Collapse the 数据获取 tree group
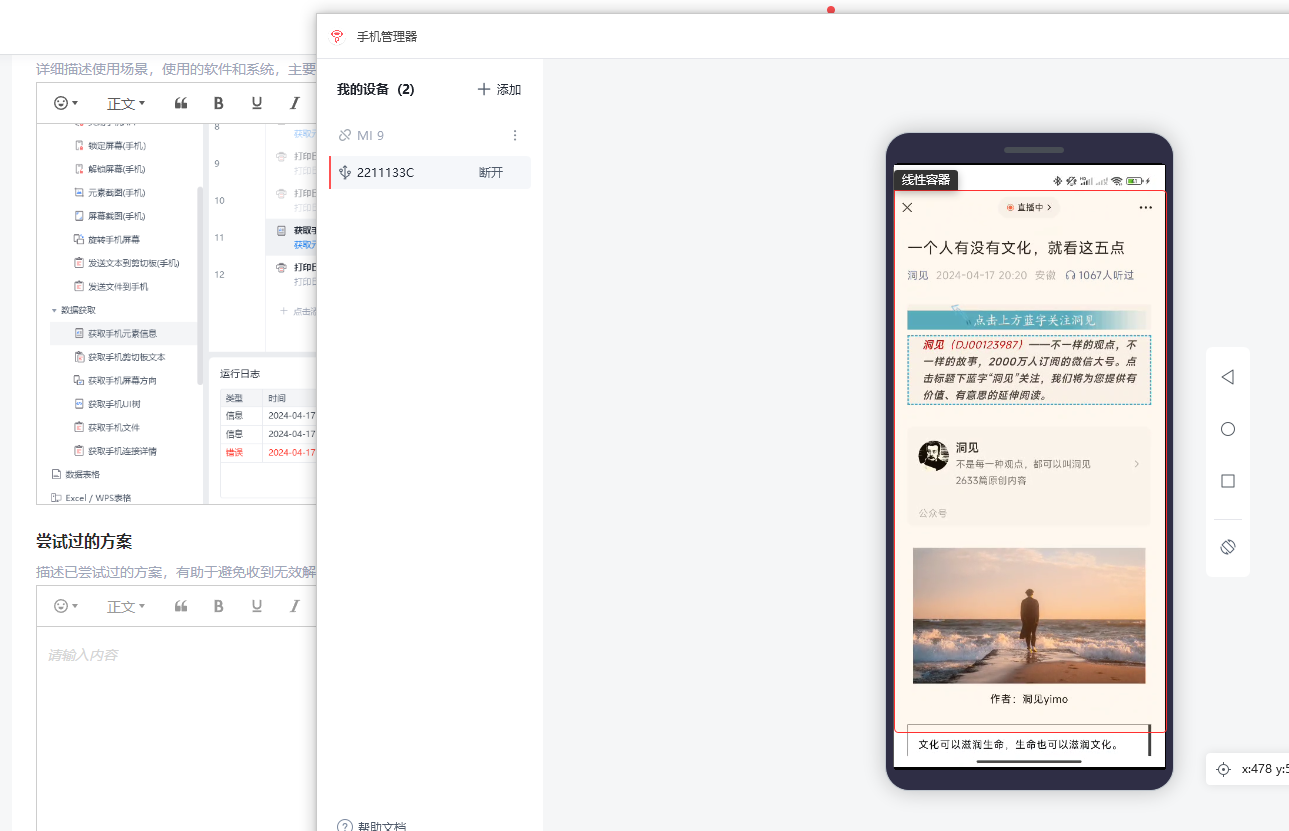1289x831 pixels. tap(55, 310)
